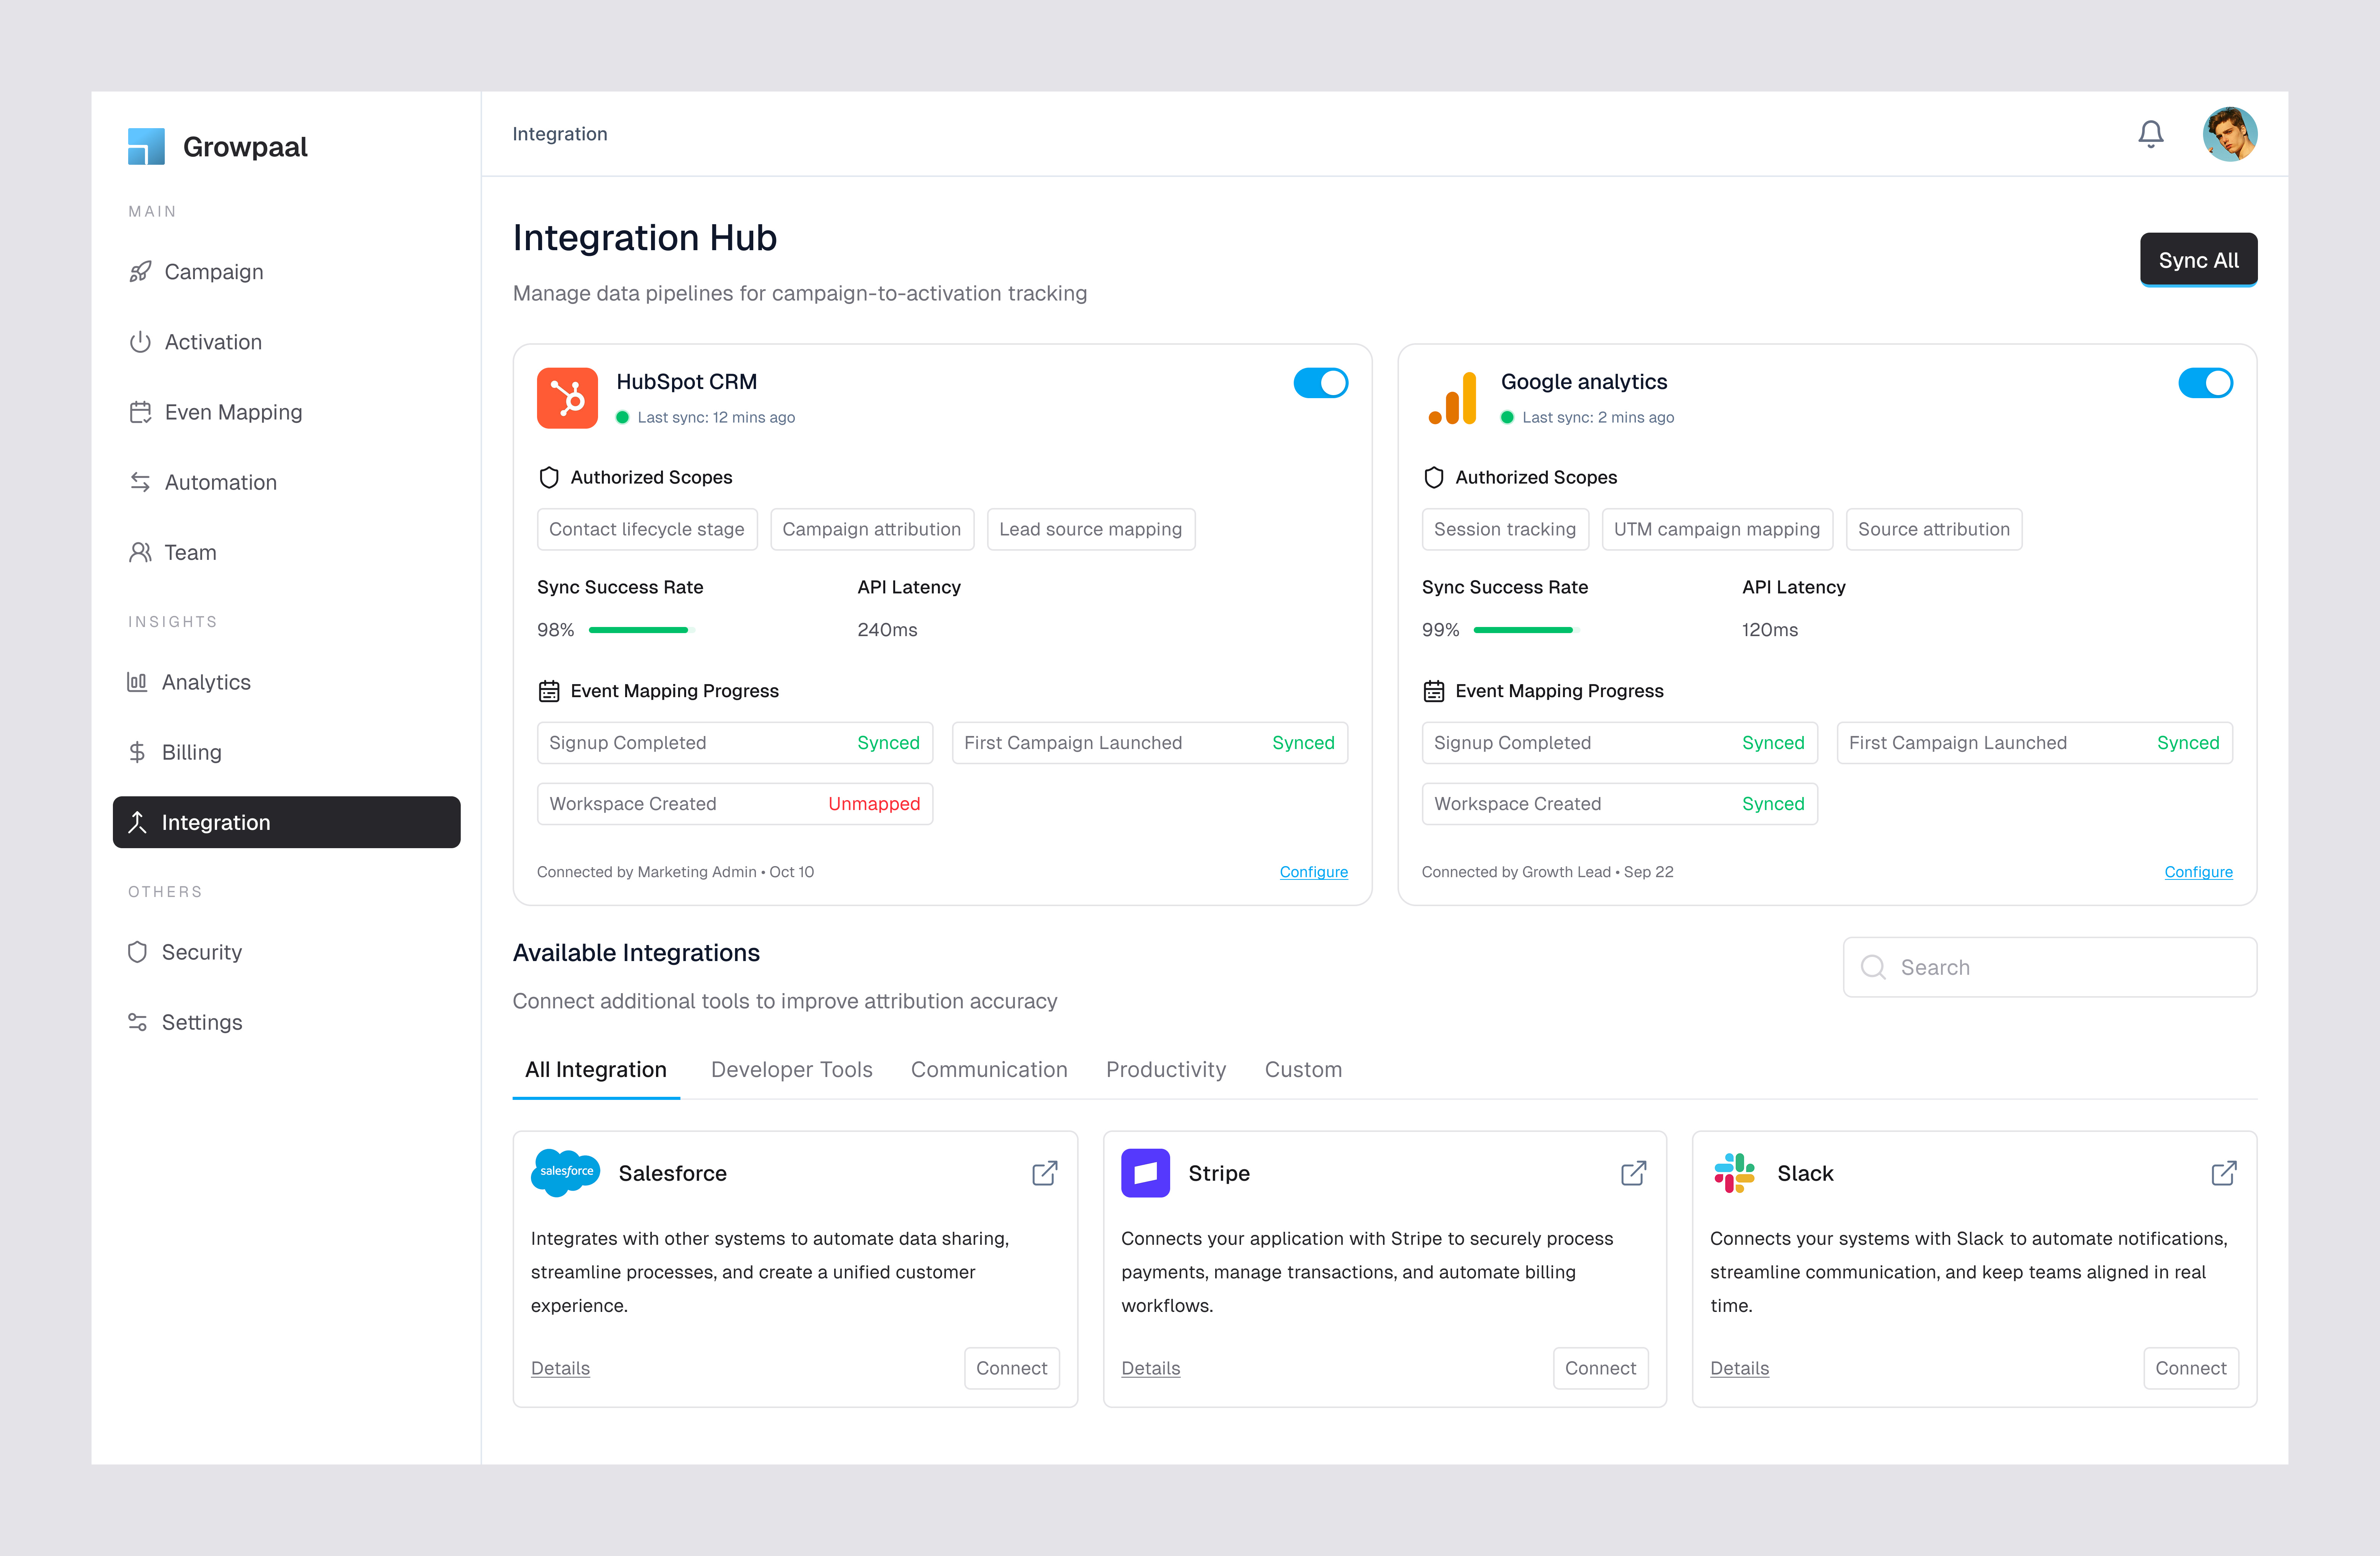Click the Team people icon
Screen dimensions: 2380x1556
140,552
